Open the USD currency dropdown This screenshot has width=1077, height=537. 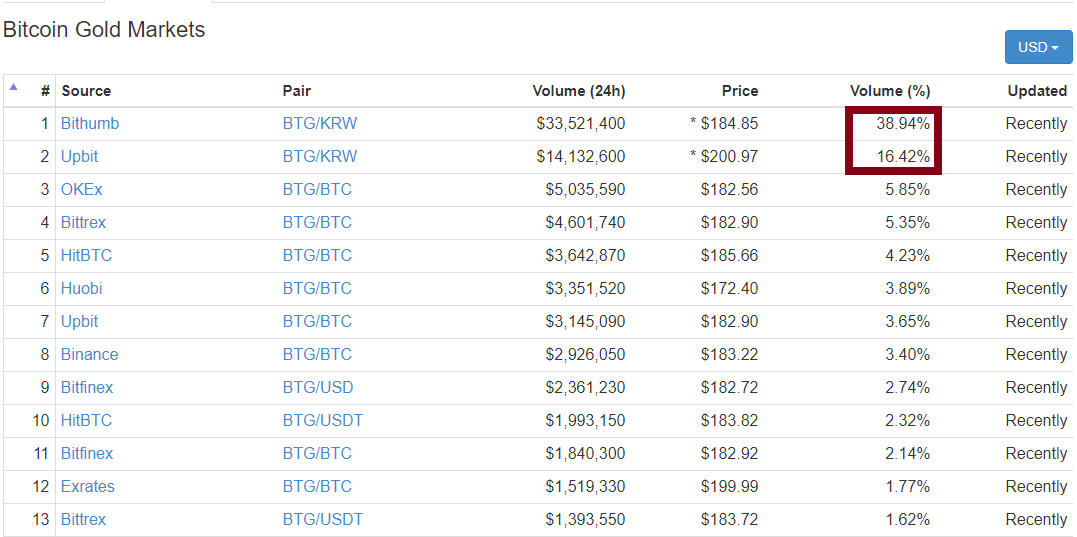coord(1038,47)
